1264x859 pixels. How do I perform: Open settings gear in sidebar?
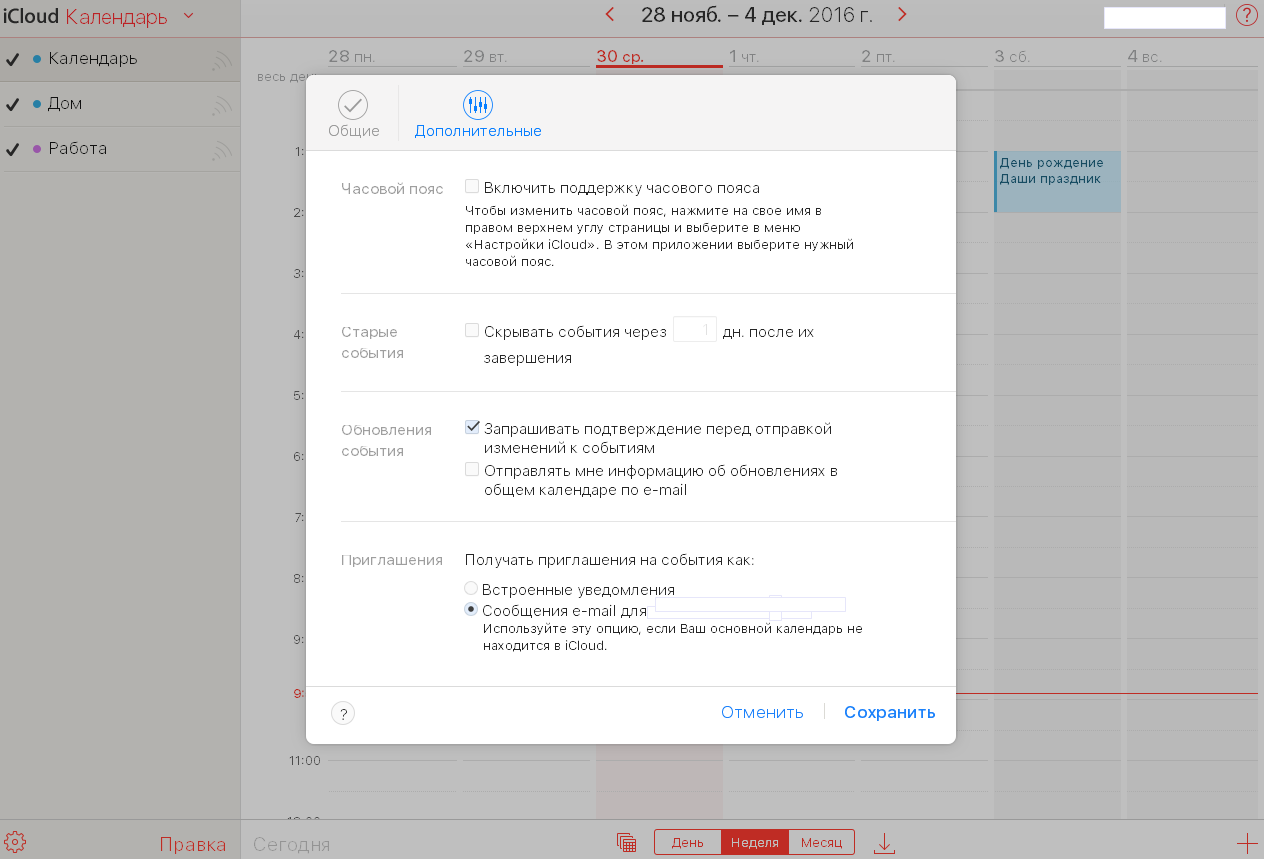click(x=15, y=842)
